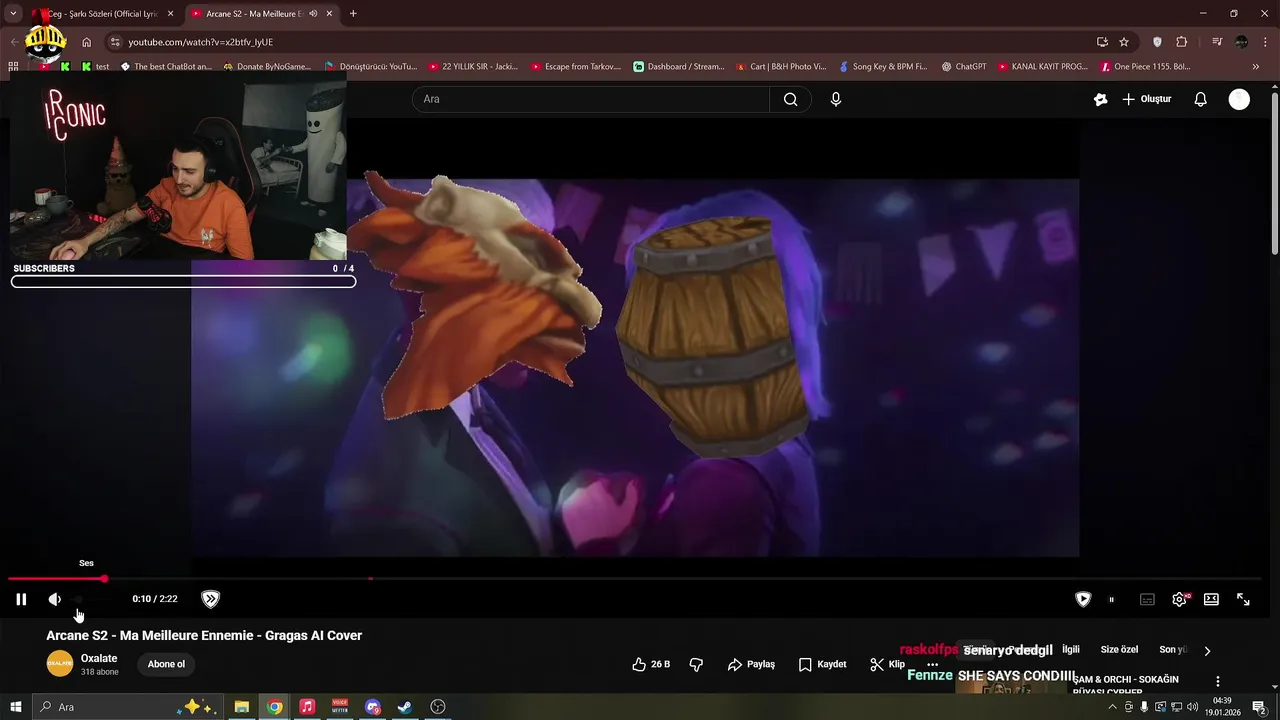
Task: Share the video via Paylaş
Action: (x=751, y=664)
